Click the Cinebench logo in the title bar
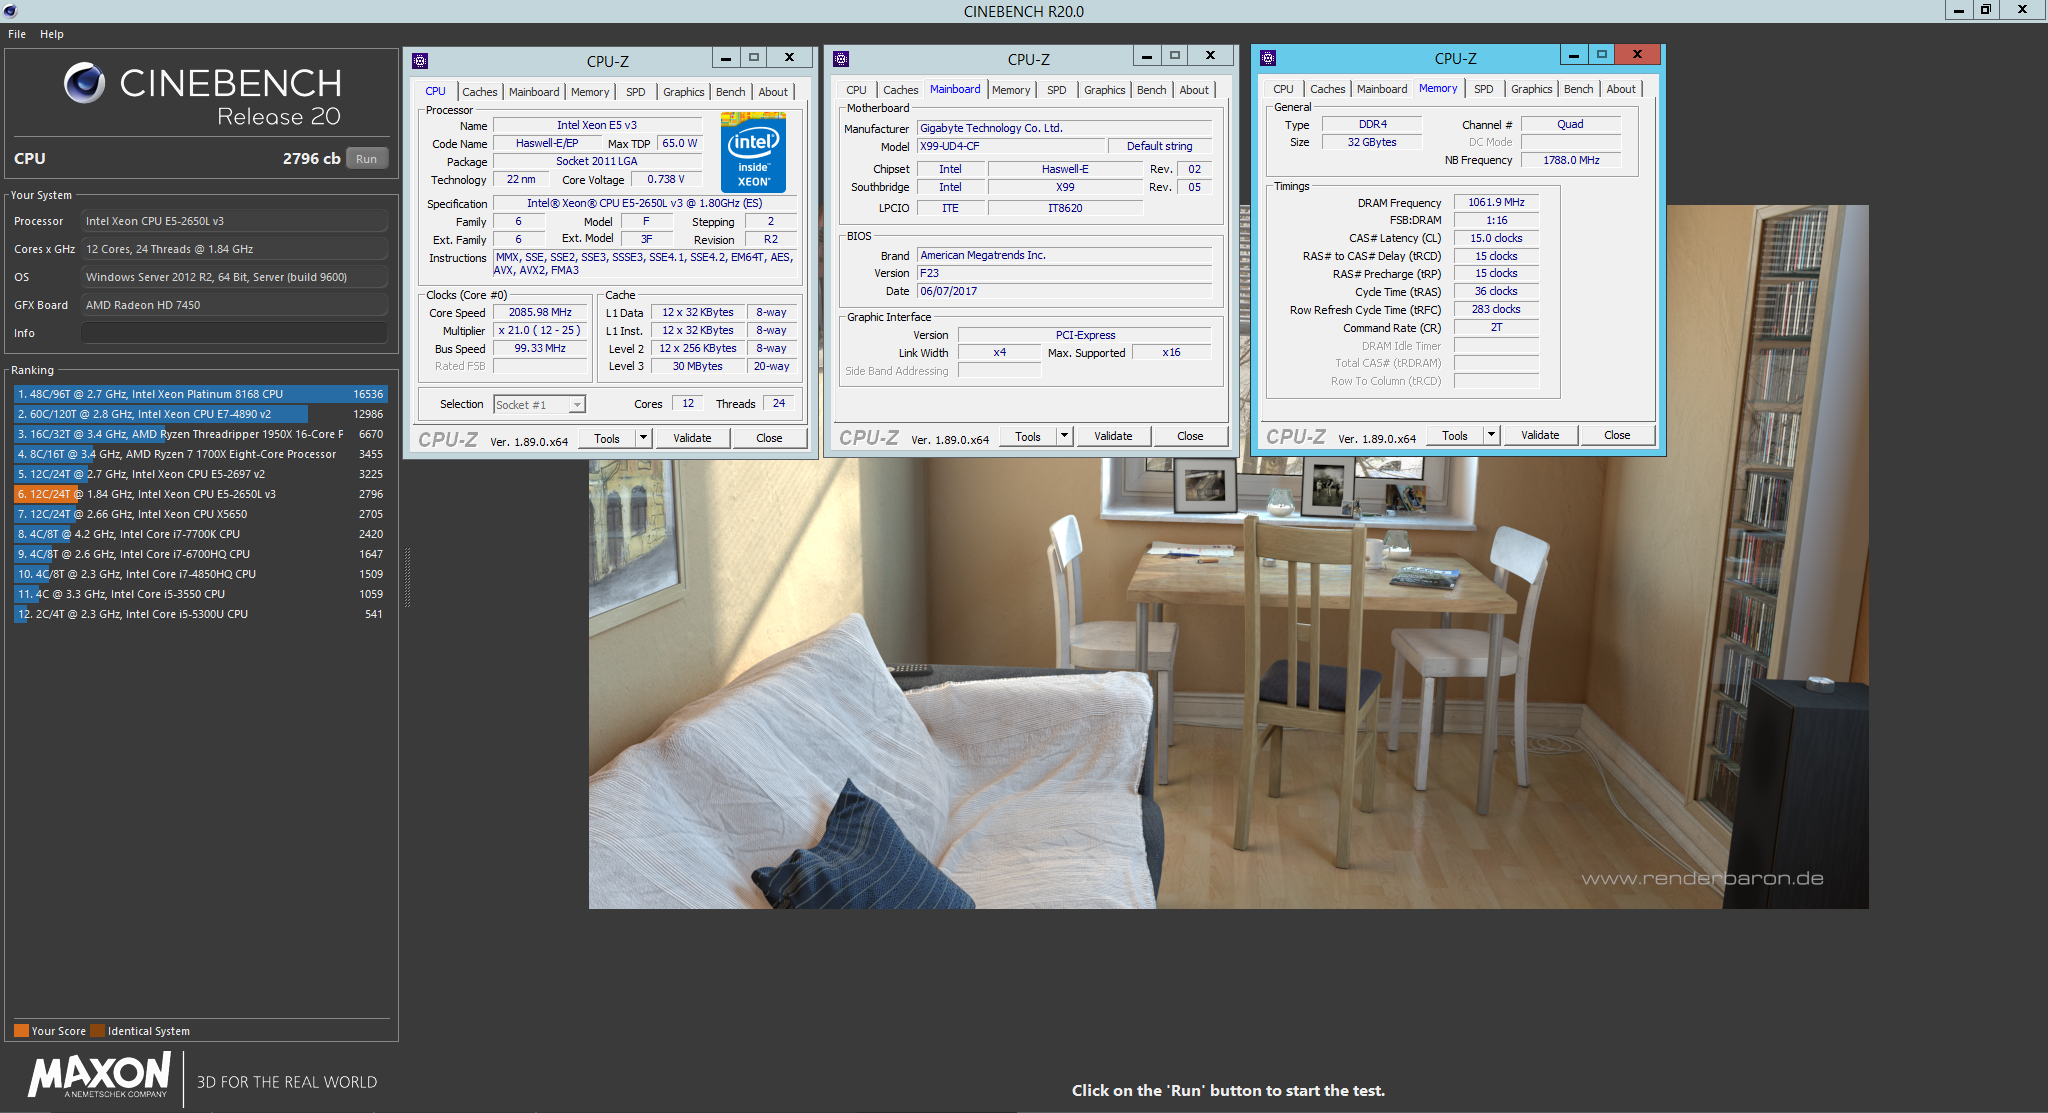The height and width of the screenshot is (1113, 2048). 10,10
